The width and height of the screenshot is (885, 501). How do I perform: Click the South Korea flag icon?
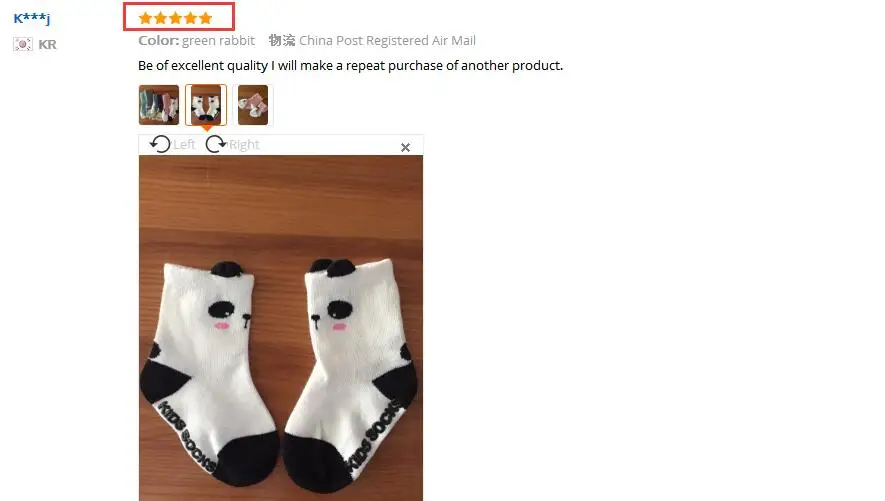point(23,44)
